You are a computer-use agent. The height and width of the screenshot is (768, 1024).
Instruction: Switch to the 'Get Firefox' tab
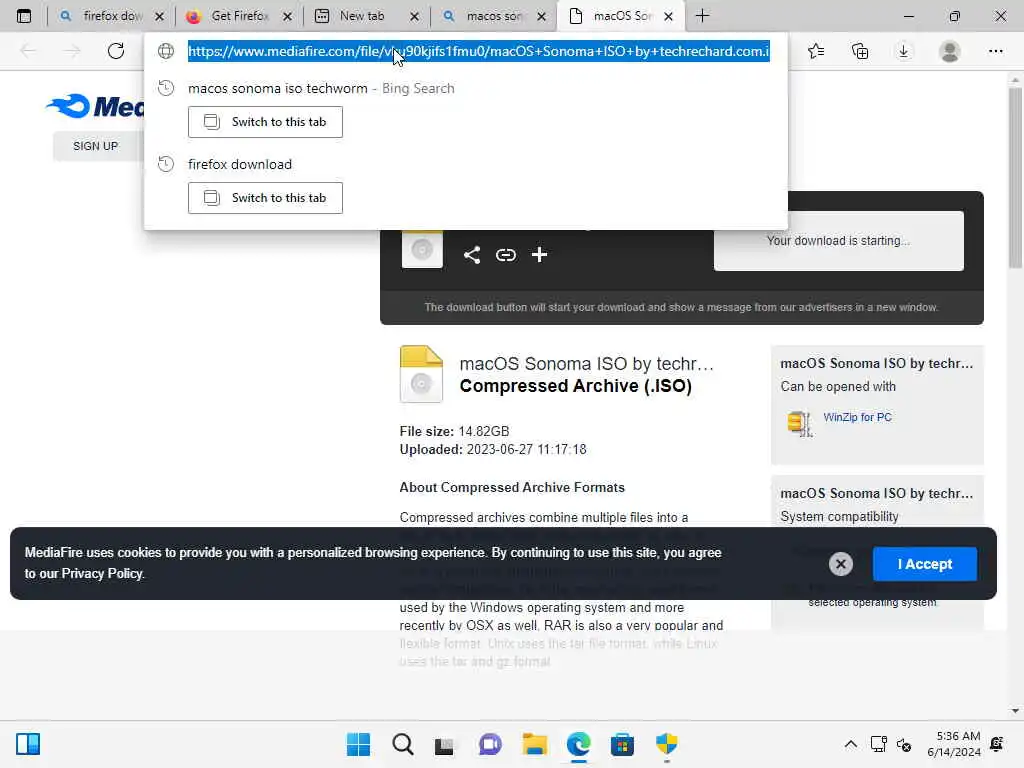(240, 16)
